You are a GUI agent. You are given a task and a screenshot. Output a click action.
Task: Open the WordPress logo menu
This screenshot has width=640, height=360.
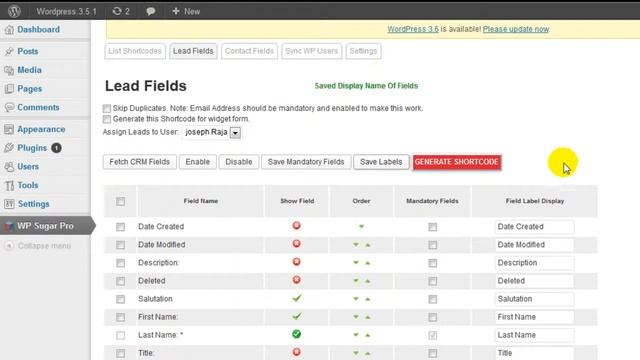pos(14,11)
